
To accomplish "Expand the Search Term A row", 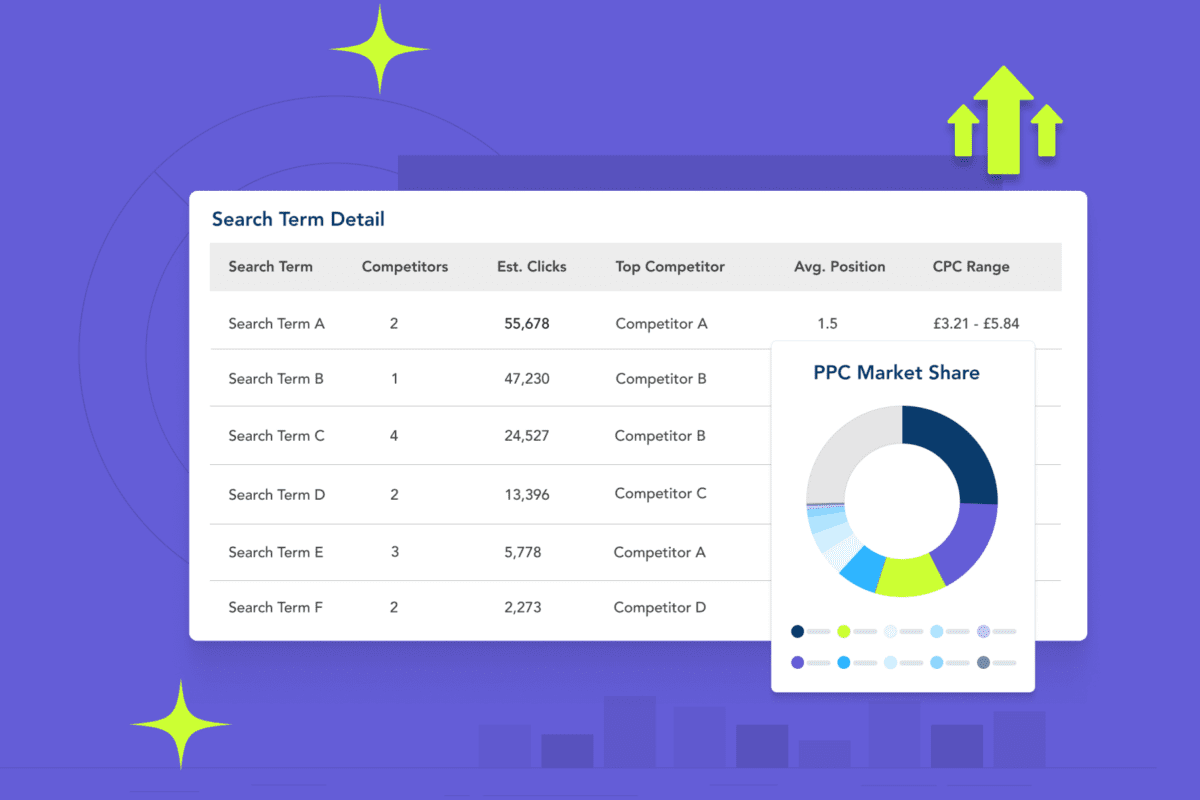I will click(277, 323).
